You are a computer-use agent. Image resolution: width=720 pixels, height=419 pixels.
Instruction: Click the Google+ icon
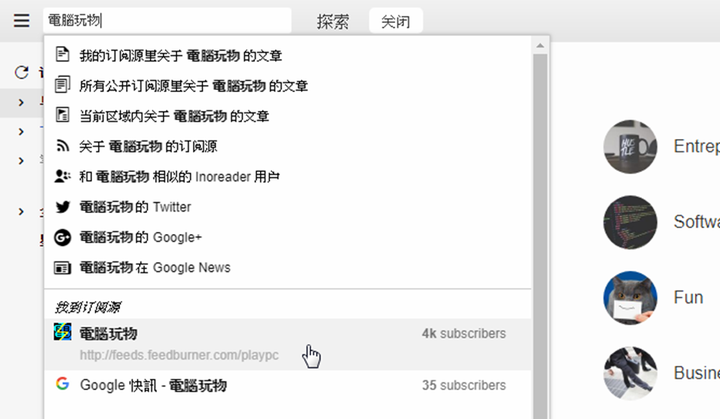coord(62,237)
